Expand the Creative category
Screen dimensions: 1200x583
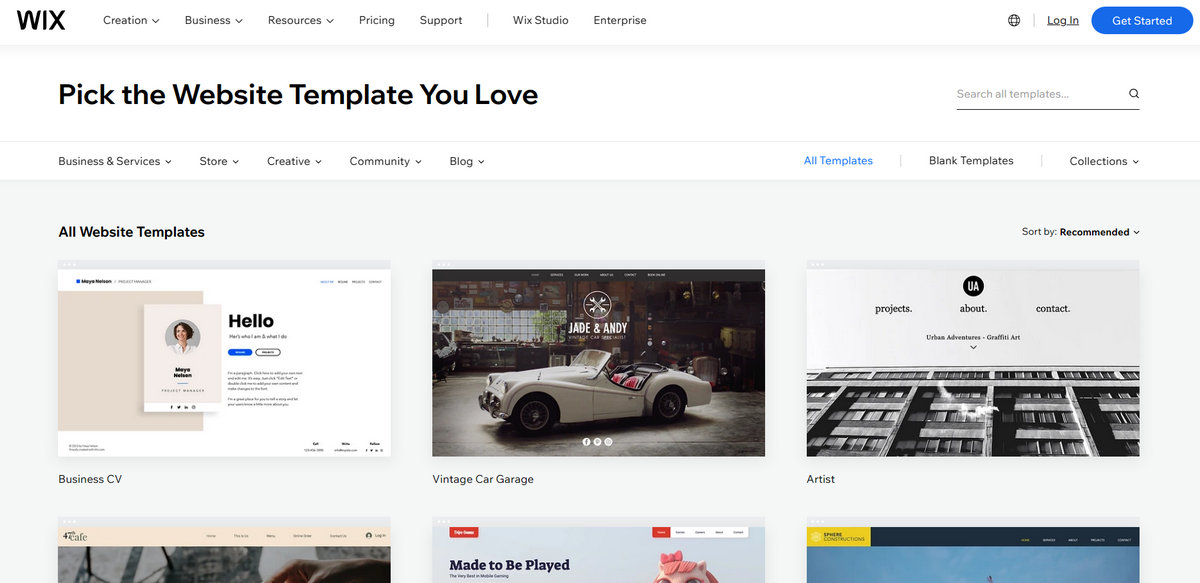[294, 161]
